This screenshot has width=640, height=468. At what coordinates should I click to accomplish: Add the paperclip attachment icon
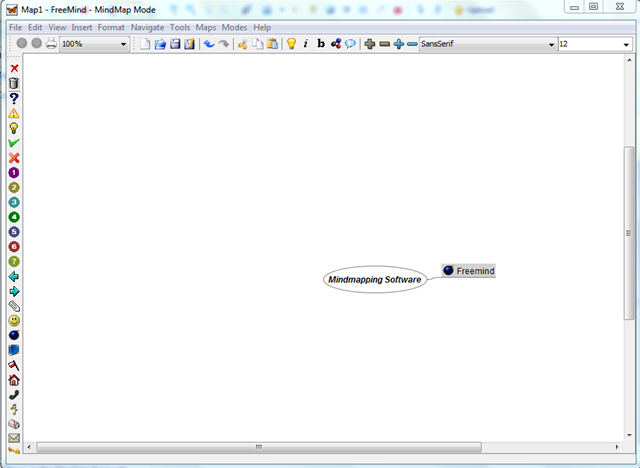pyautogui.click(x=14, y=306)
